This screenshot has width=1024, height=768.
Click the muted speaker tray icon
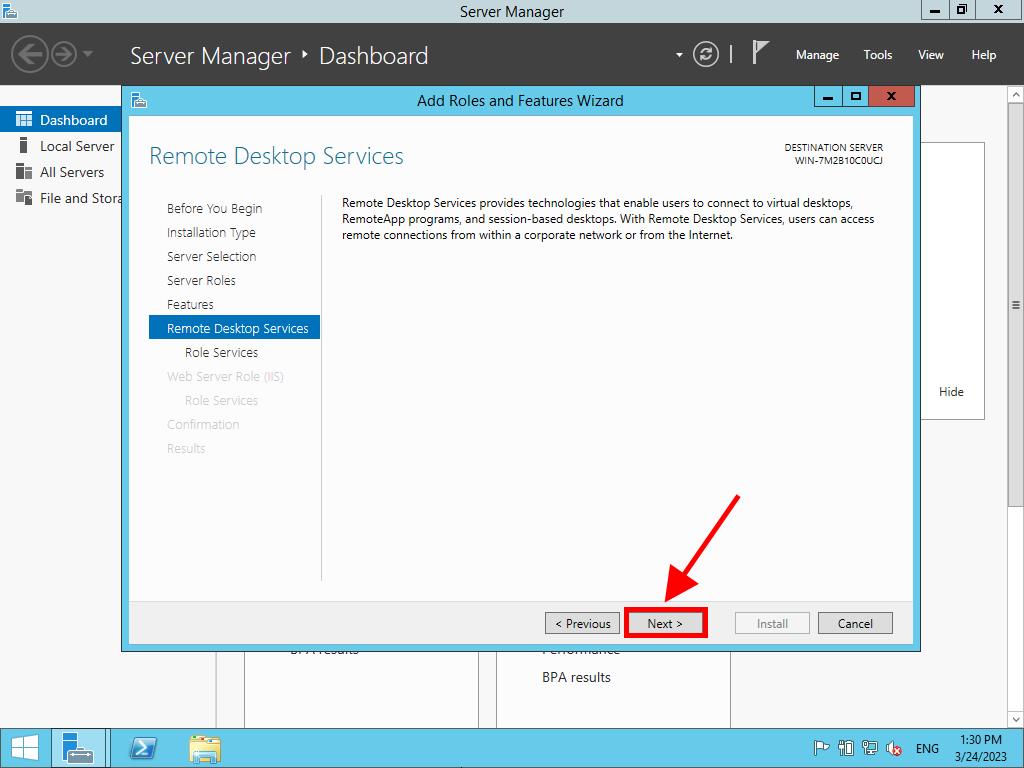[893, 749]
